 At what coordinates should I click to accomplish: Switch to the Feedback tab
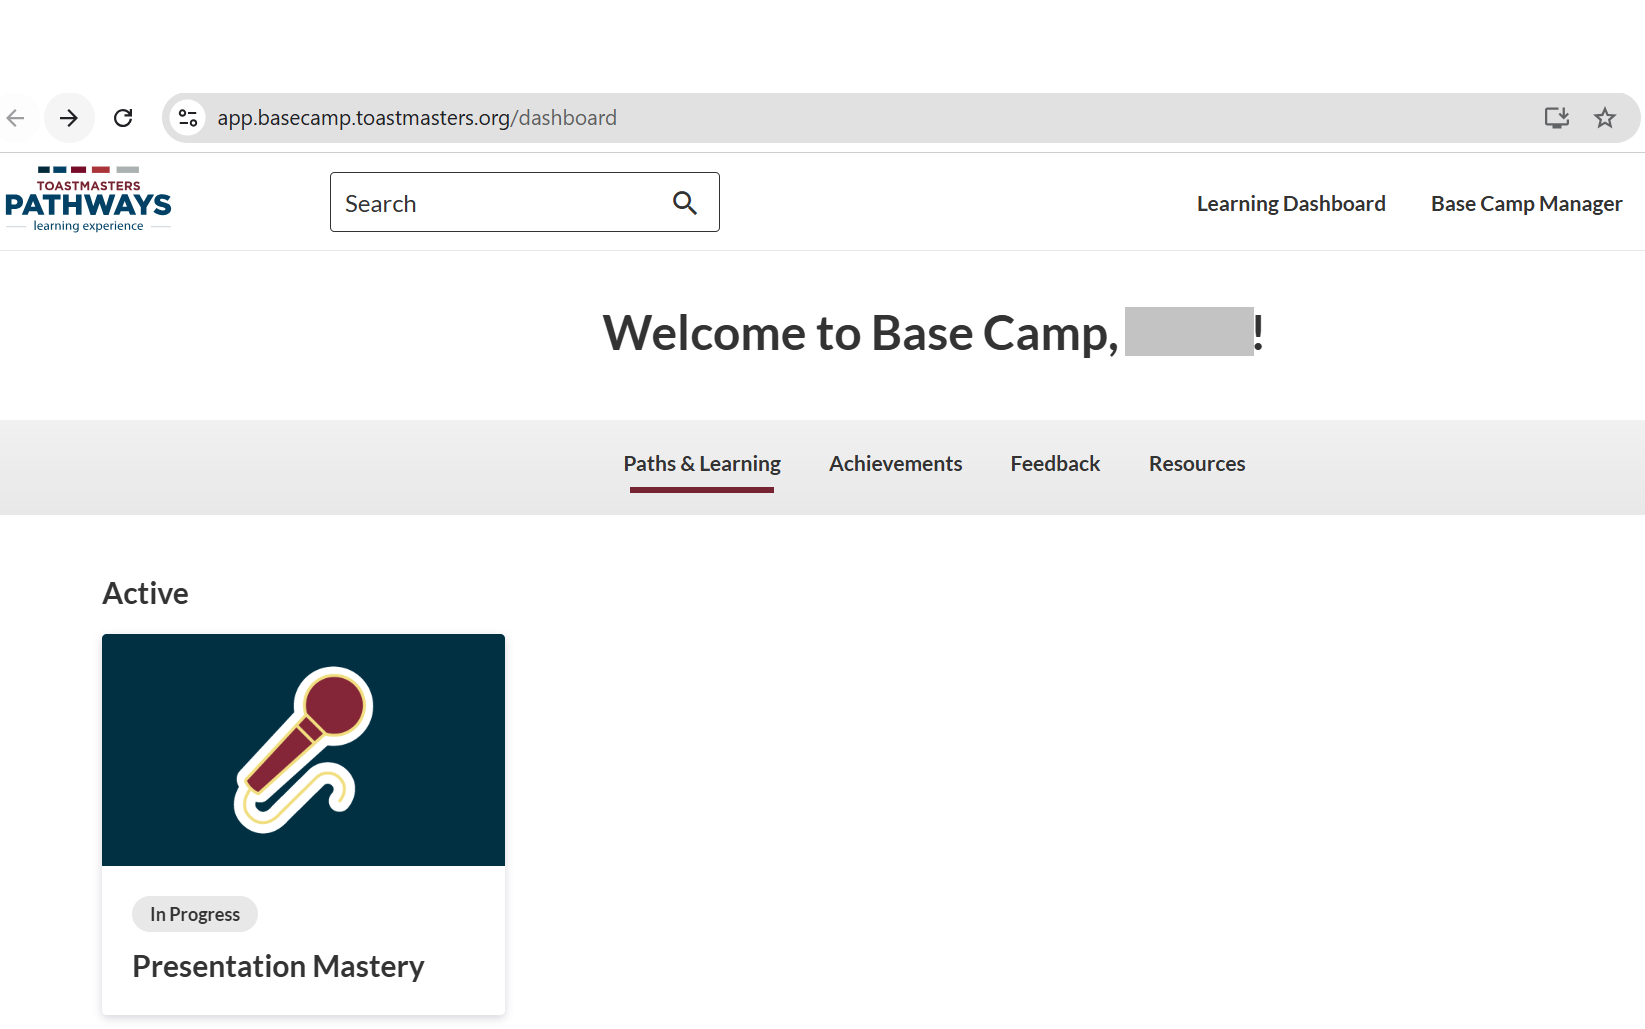pos(1055,464)
